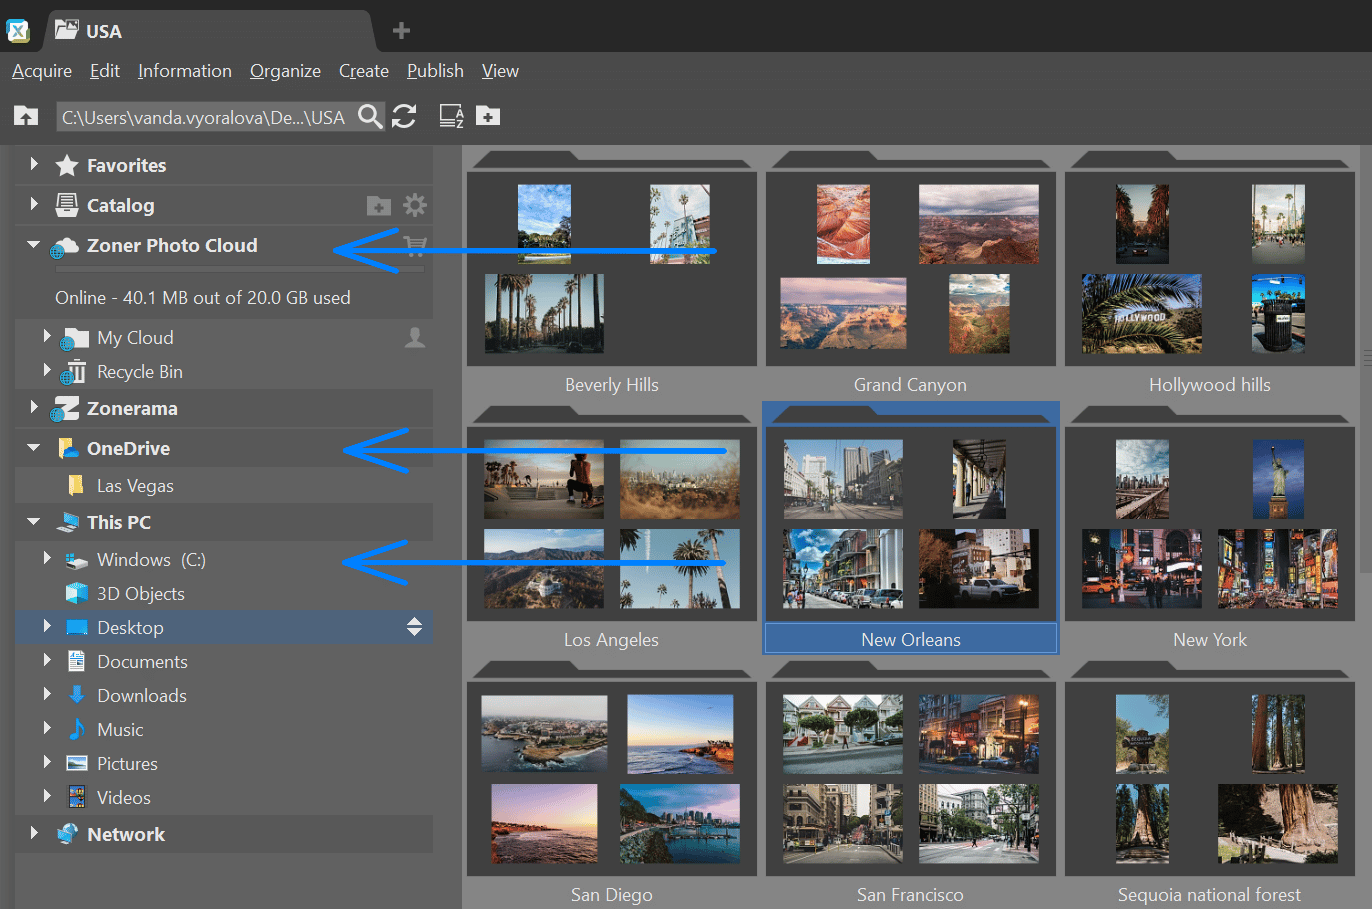Expand the Windows (C:) drive
The width and height of the screenshot is (1372, 909).
pyautogui.click(x=47, y=559)
